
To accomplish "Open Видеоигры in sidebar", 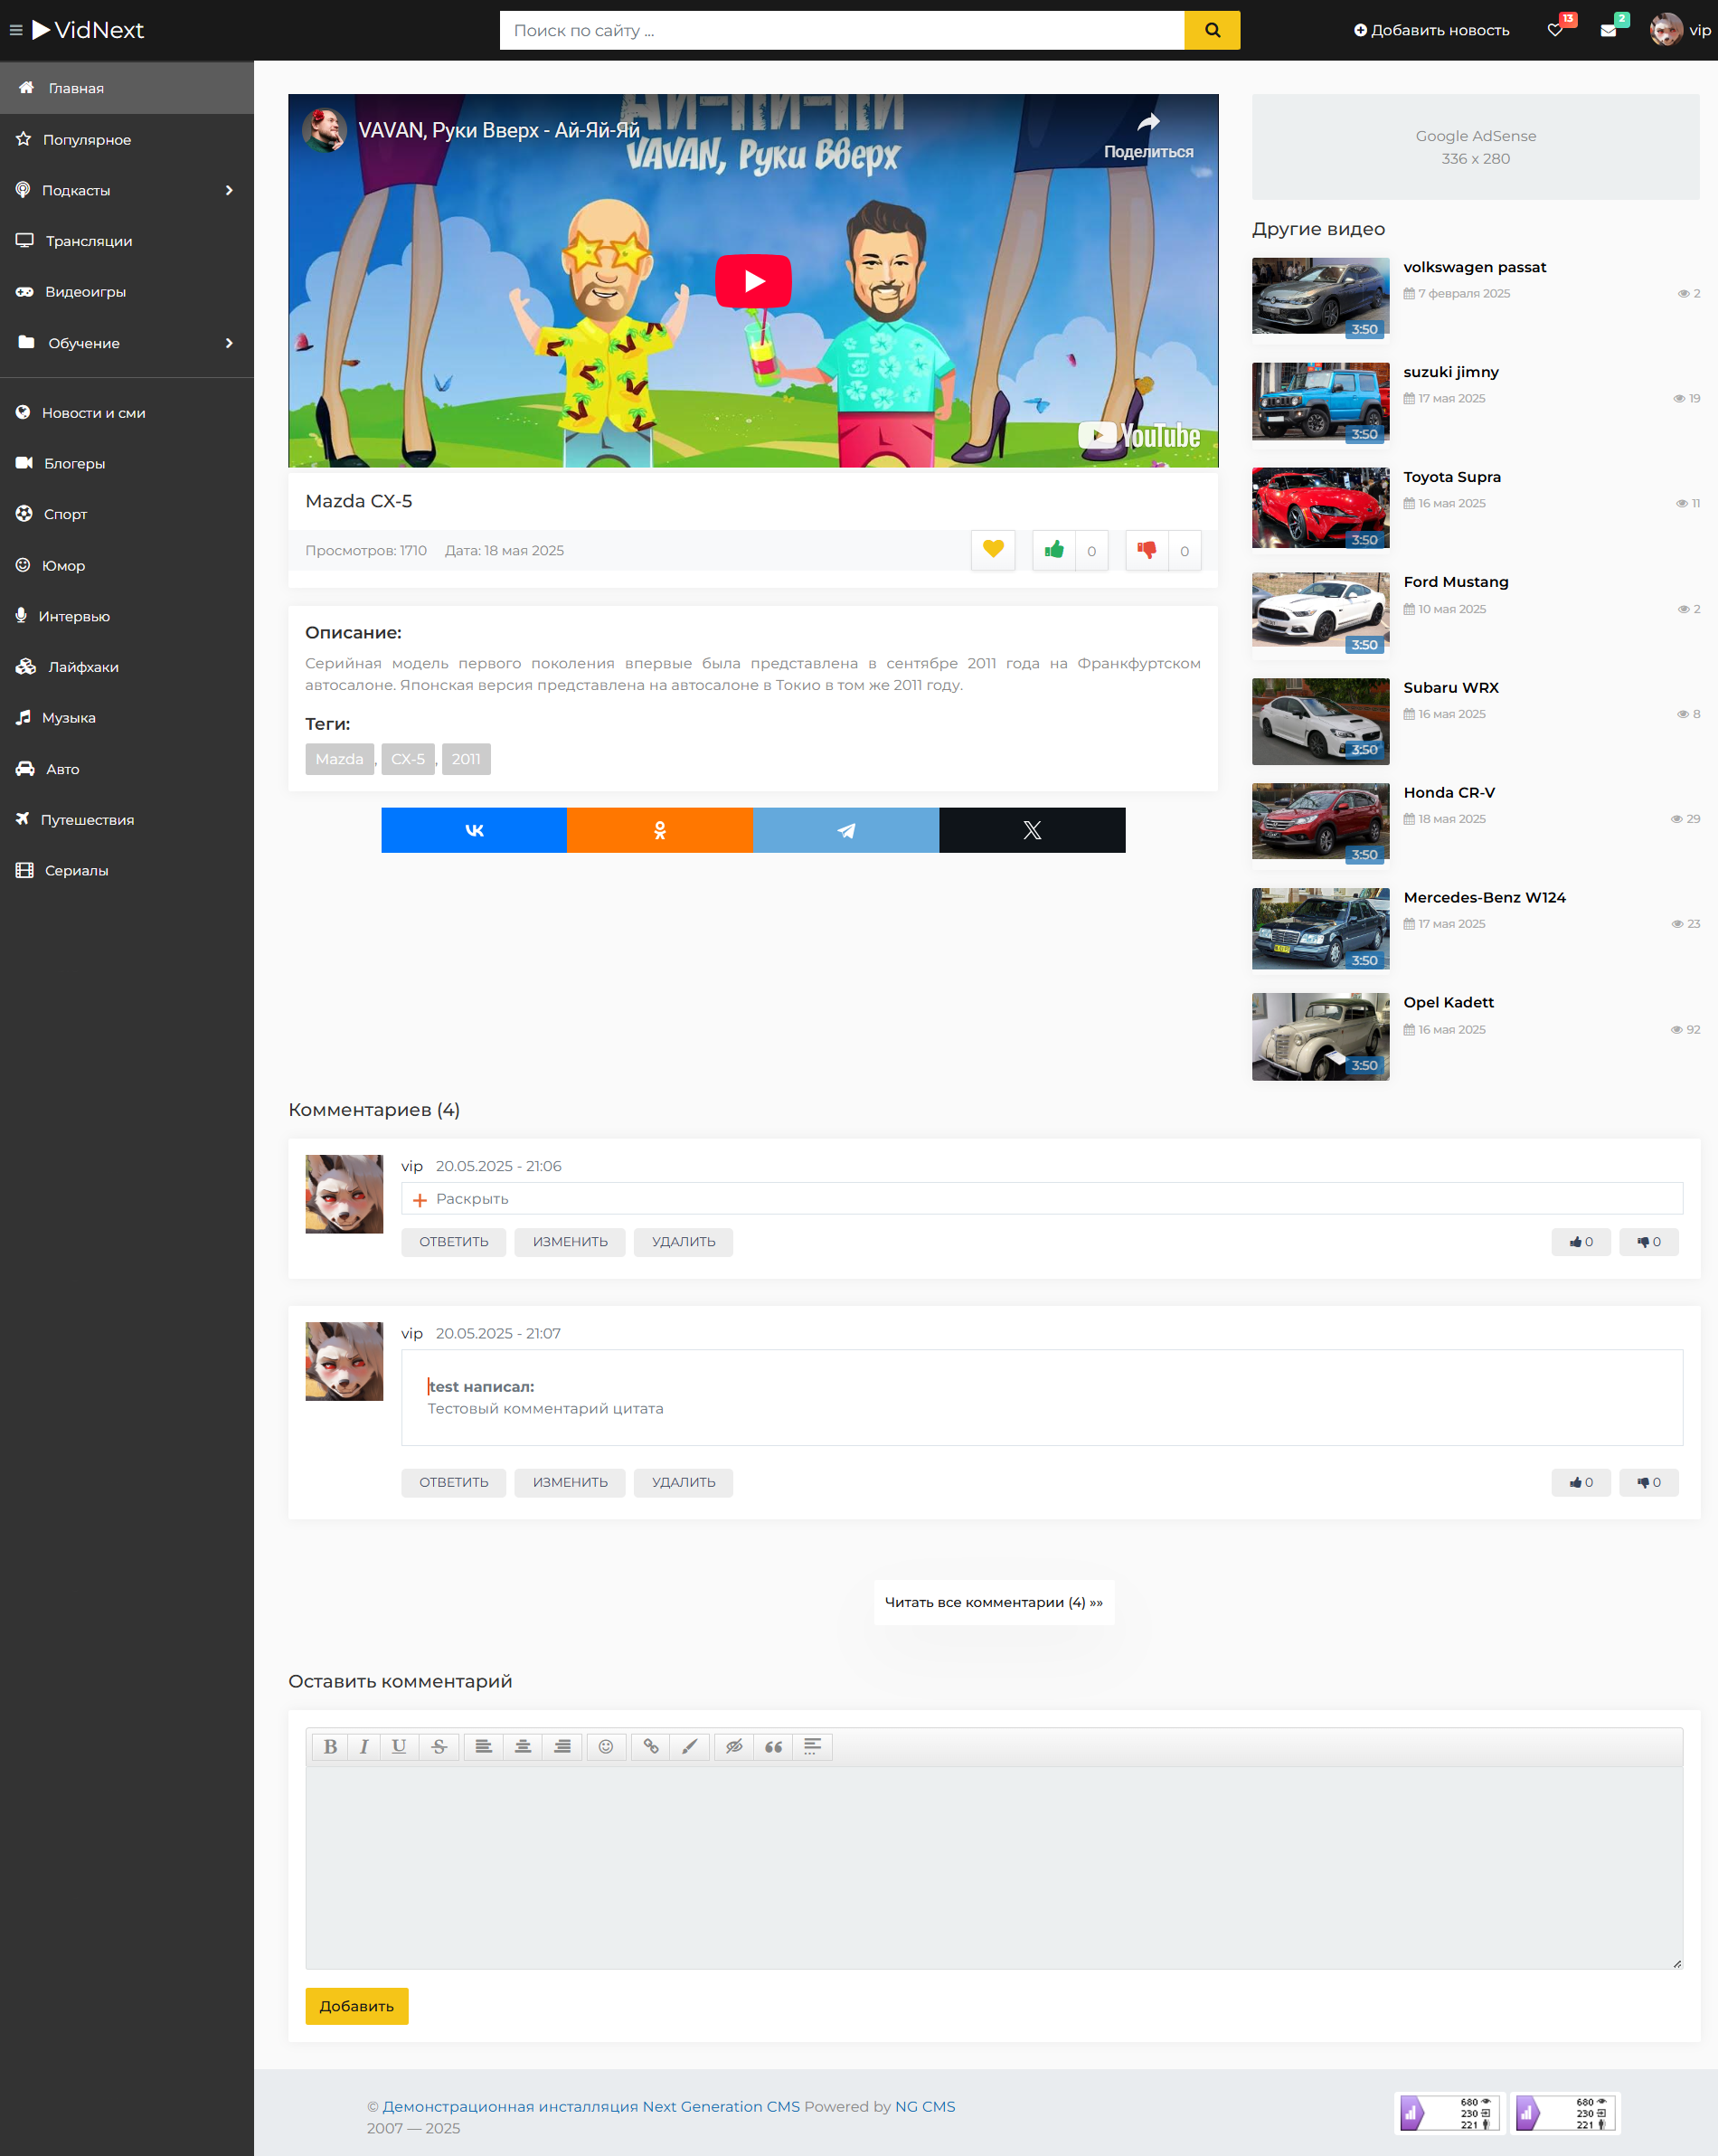I will pos(127,292).
